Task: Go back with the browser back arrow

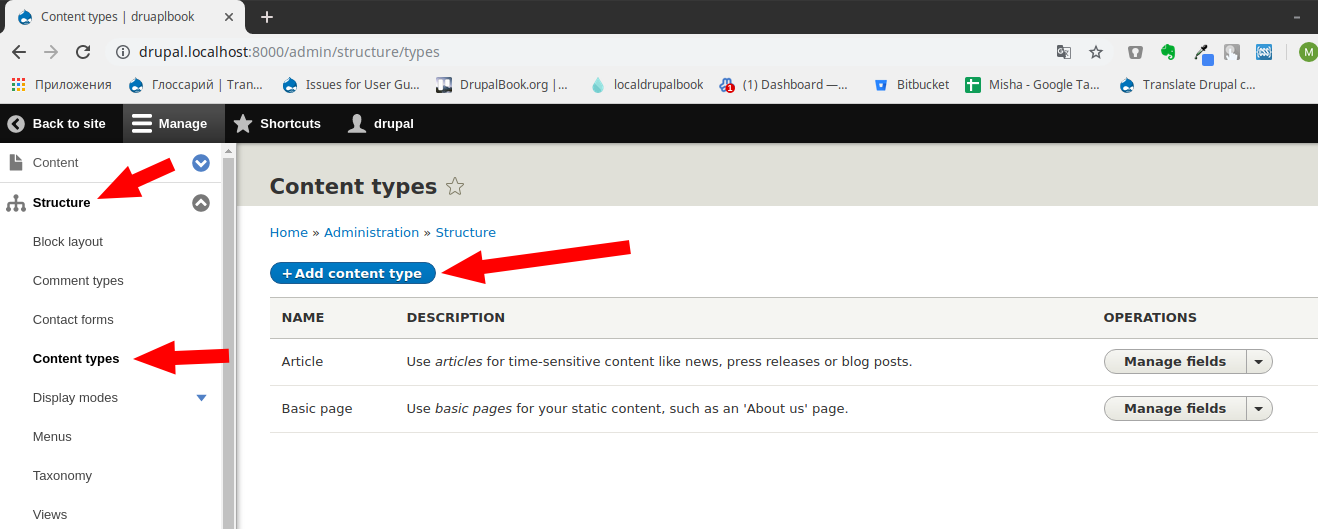Action: pos(19,52)
